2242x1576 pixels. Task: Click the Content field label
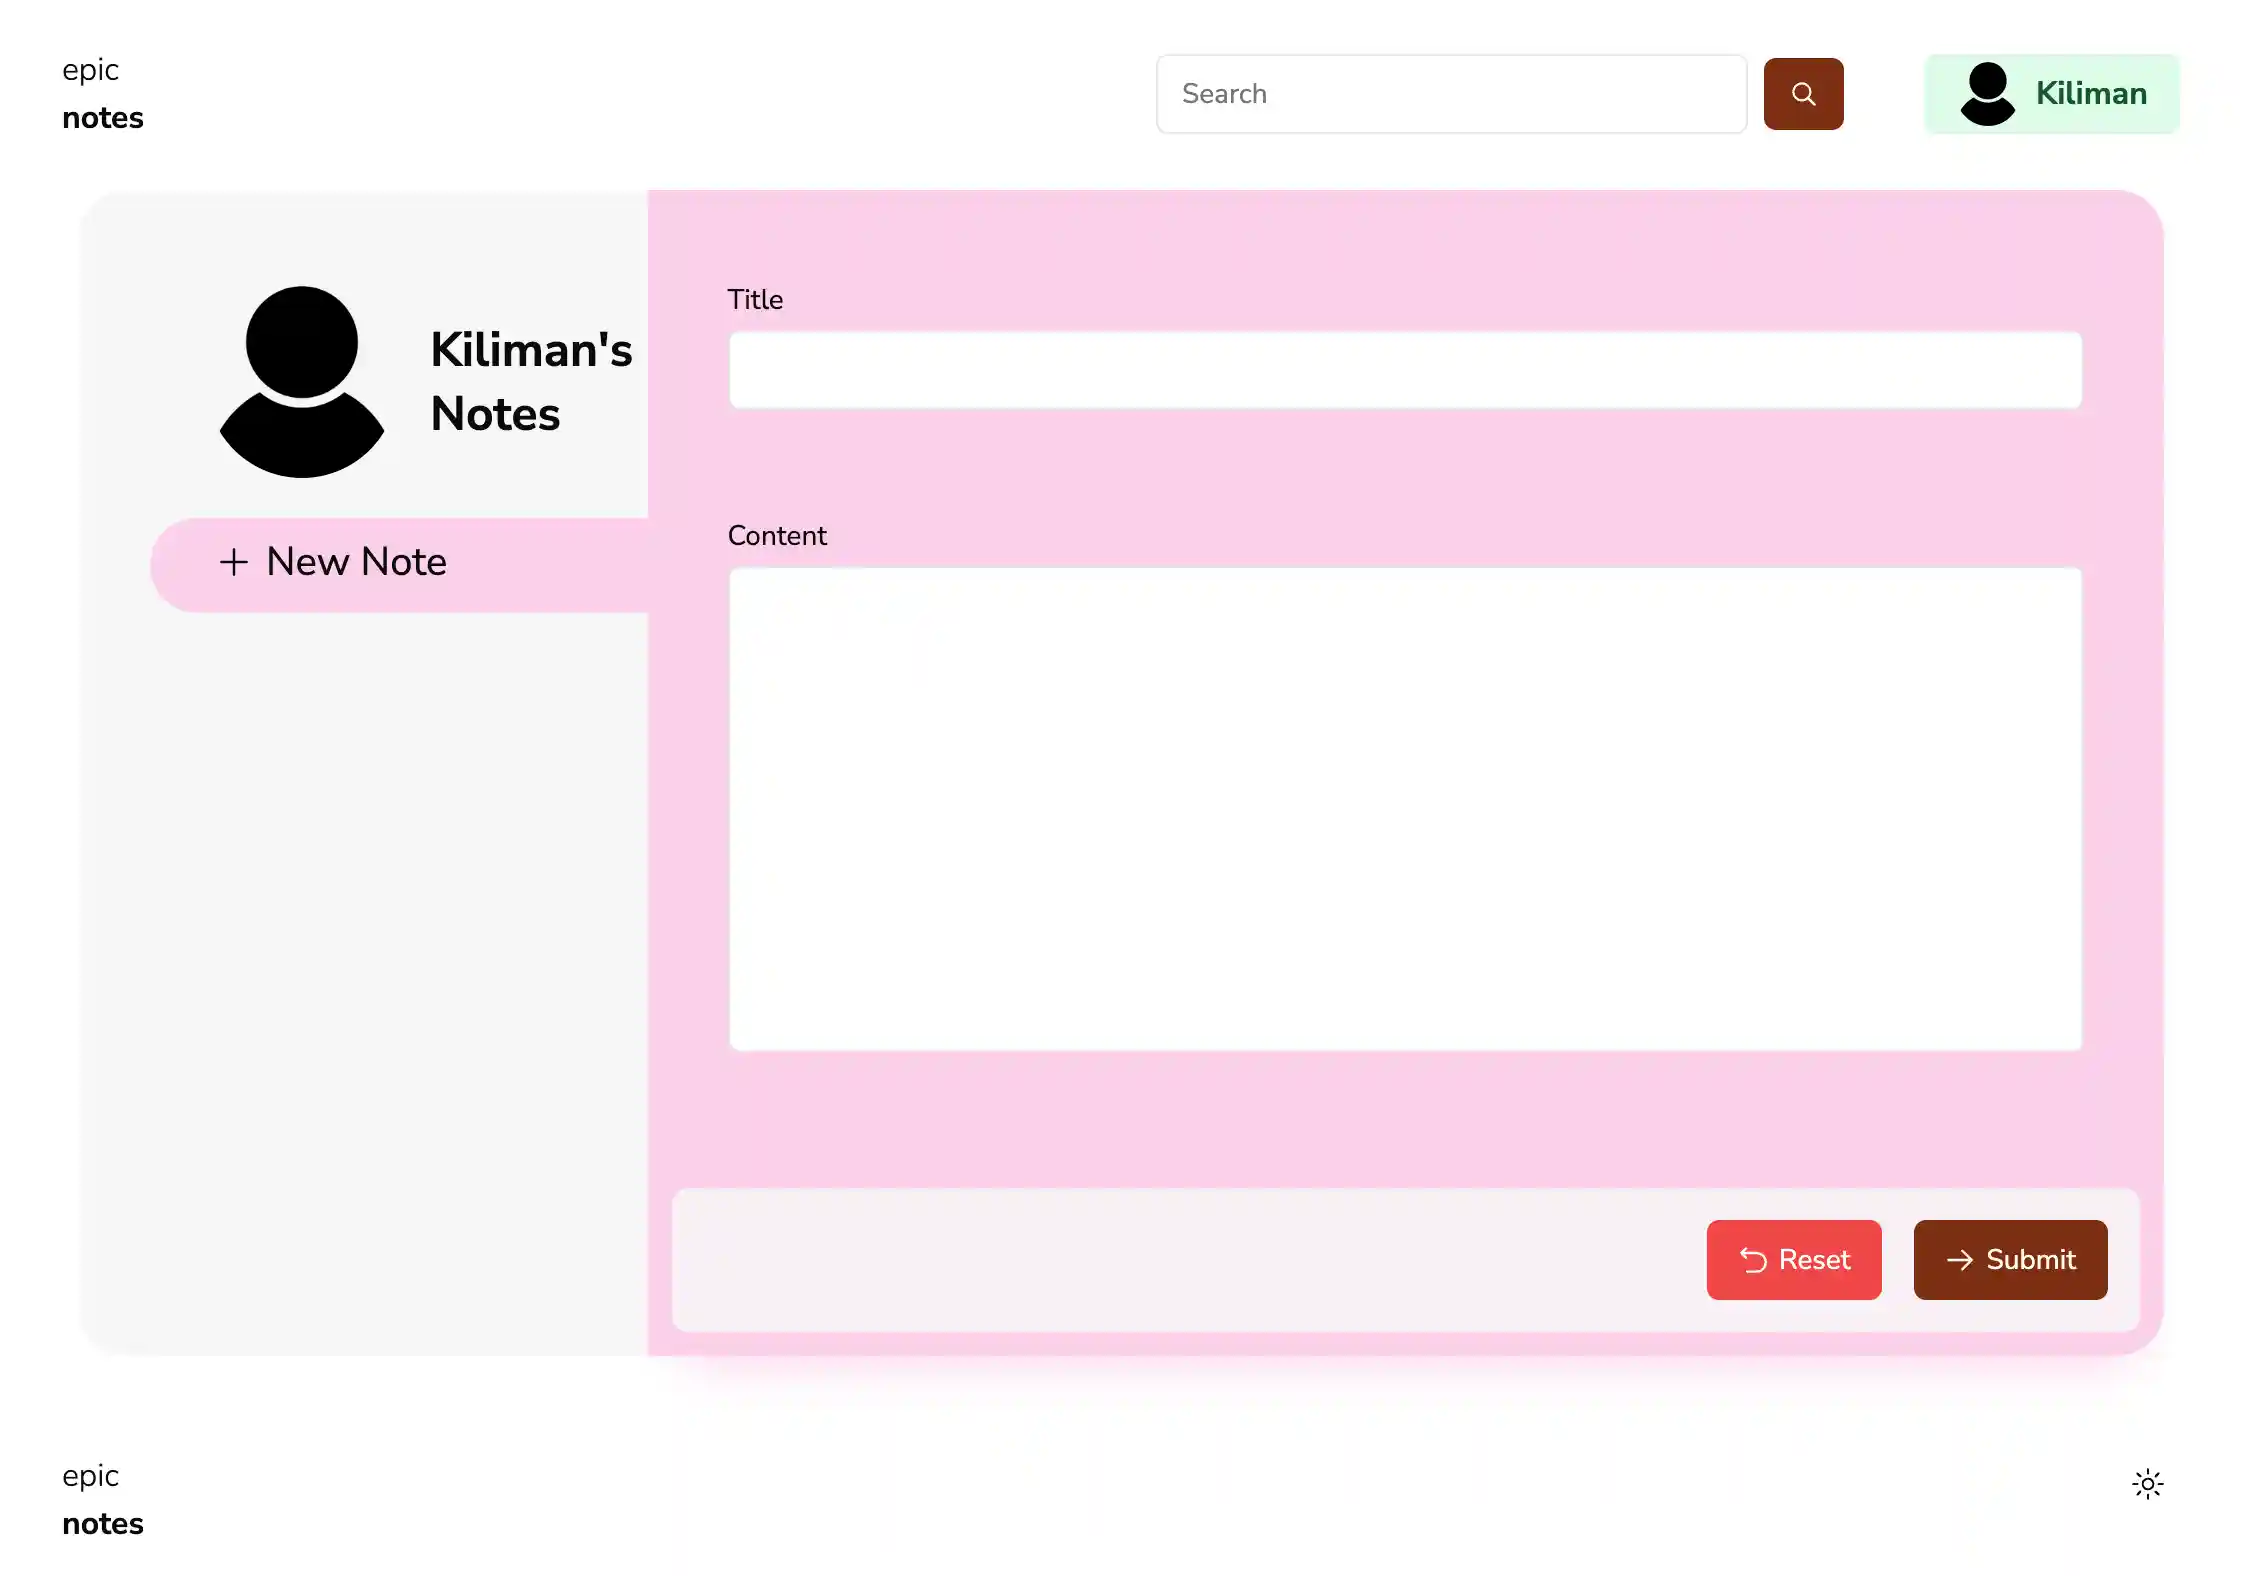(776, 536)
